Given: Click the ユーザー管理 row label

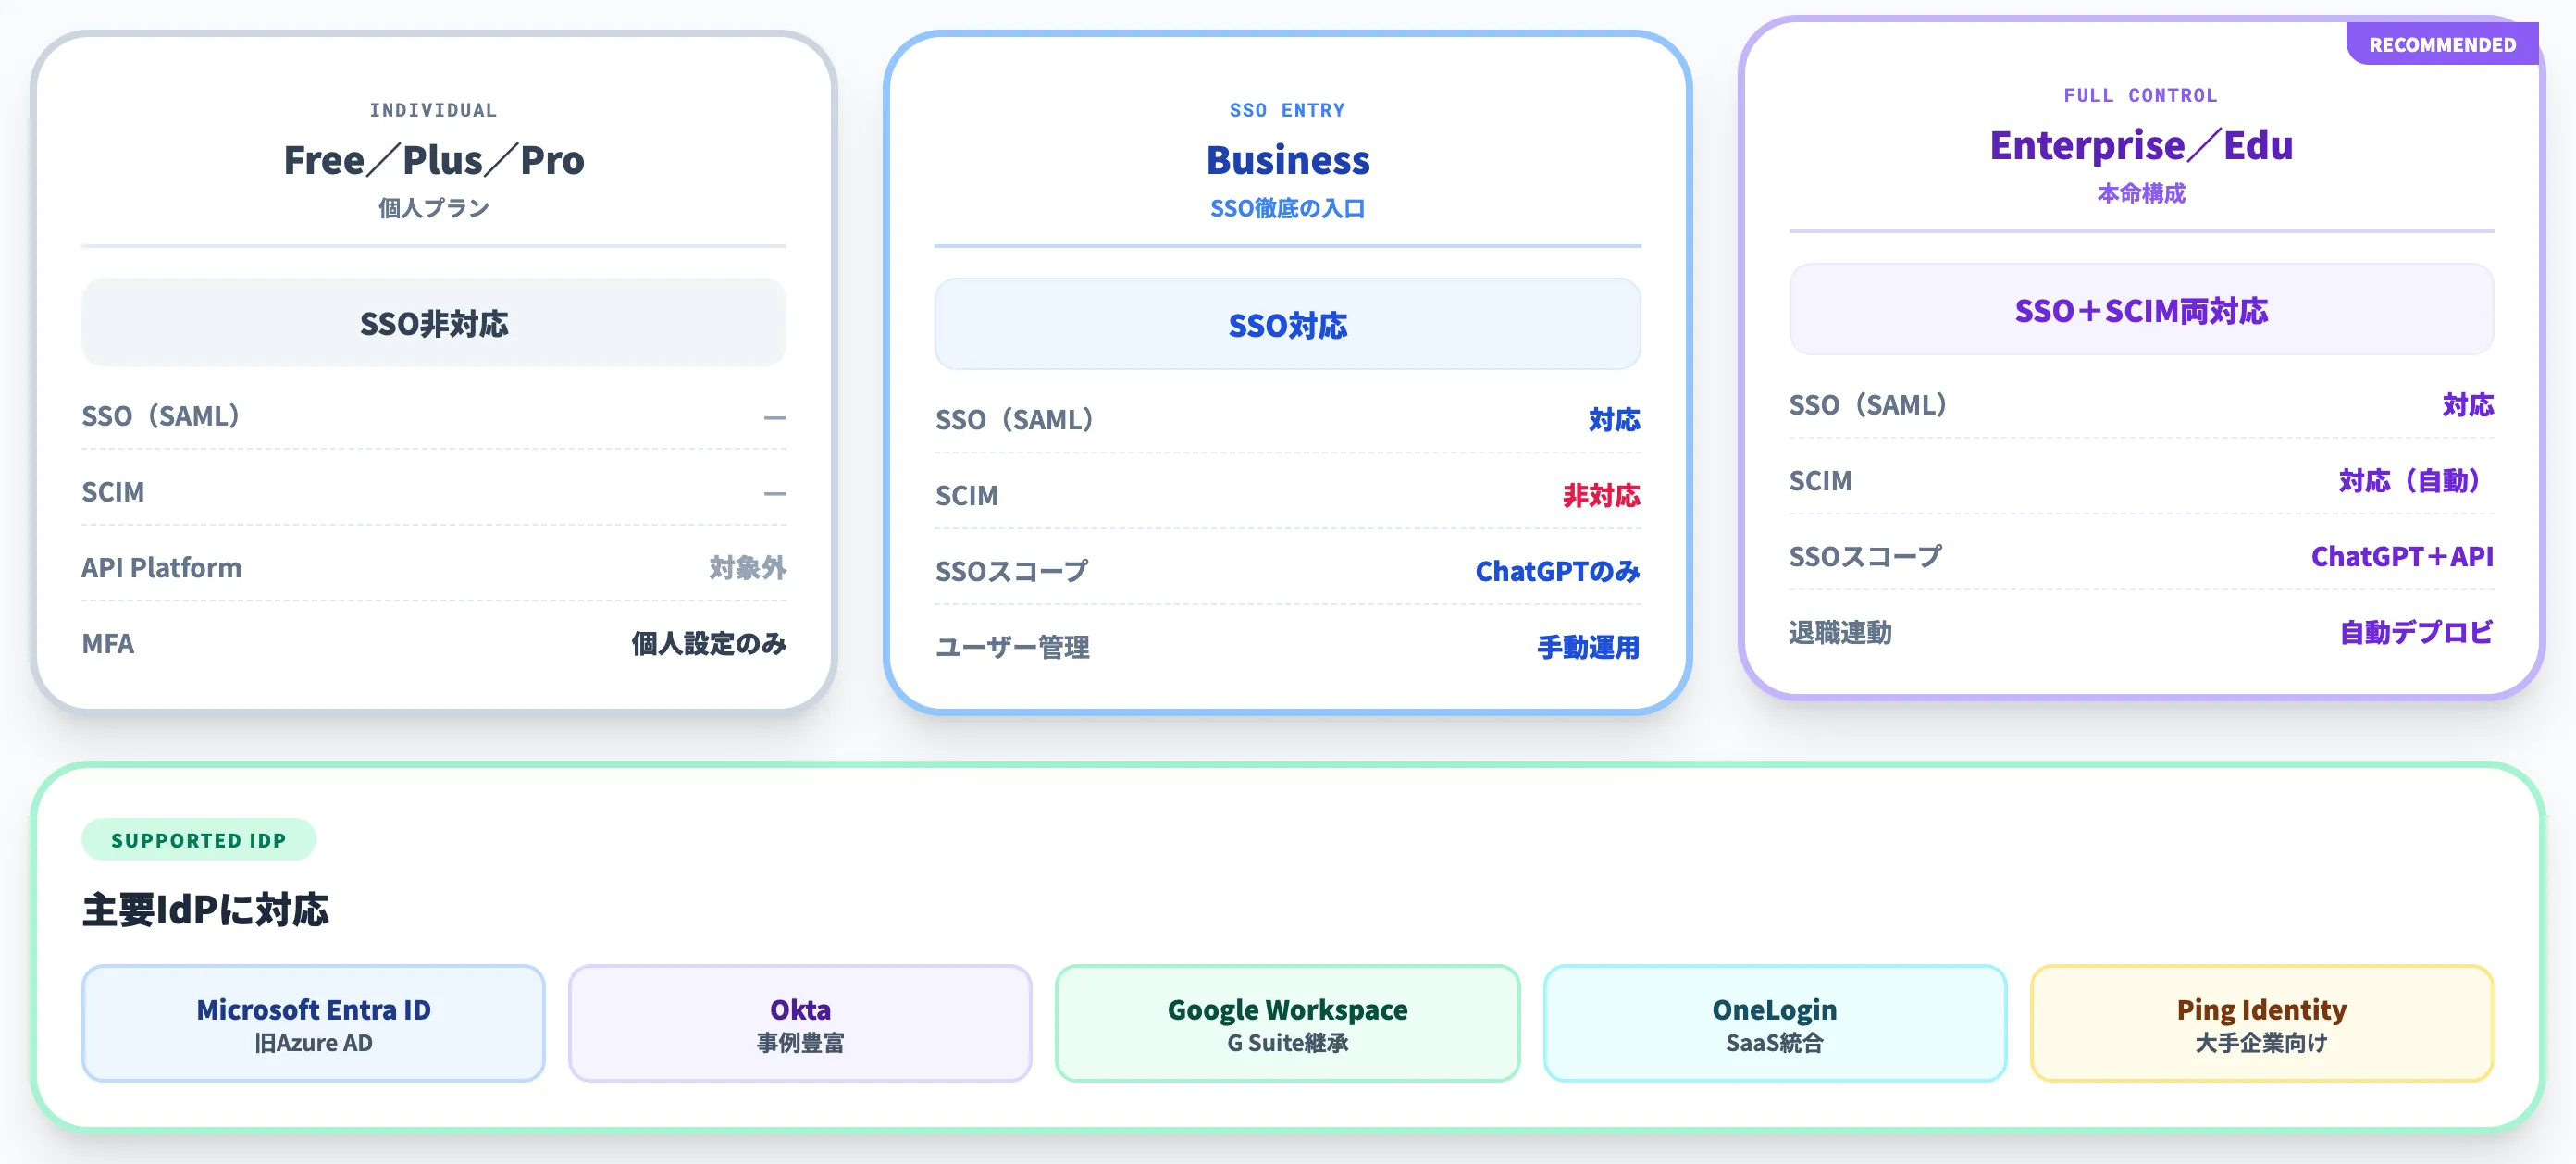Looking at the screenshot, I should pos(1012,647).
